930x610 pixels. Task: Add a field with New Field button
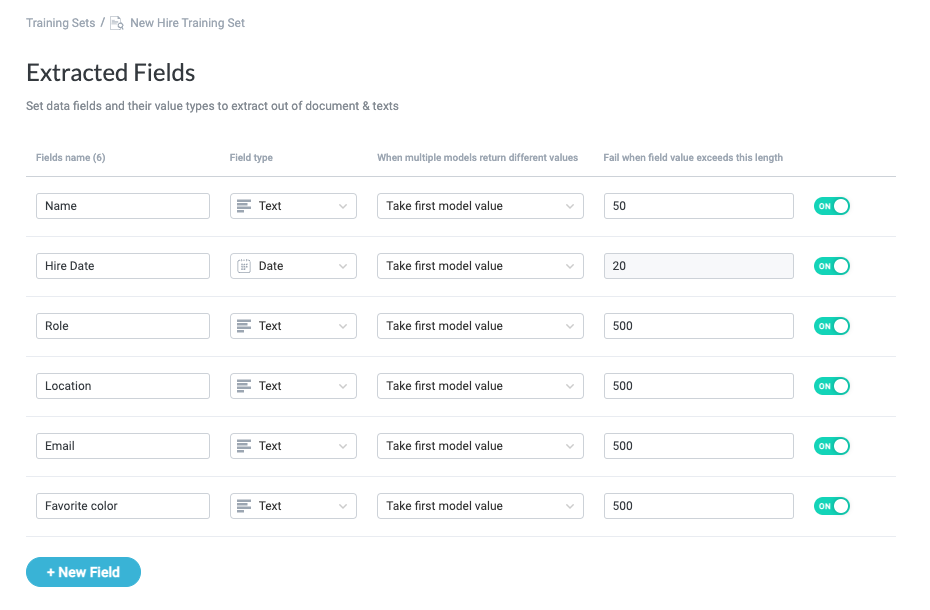[x=83, y=572]
